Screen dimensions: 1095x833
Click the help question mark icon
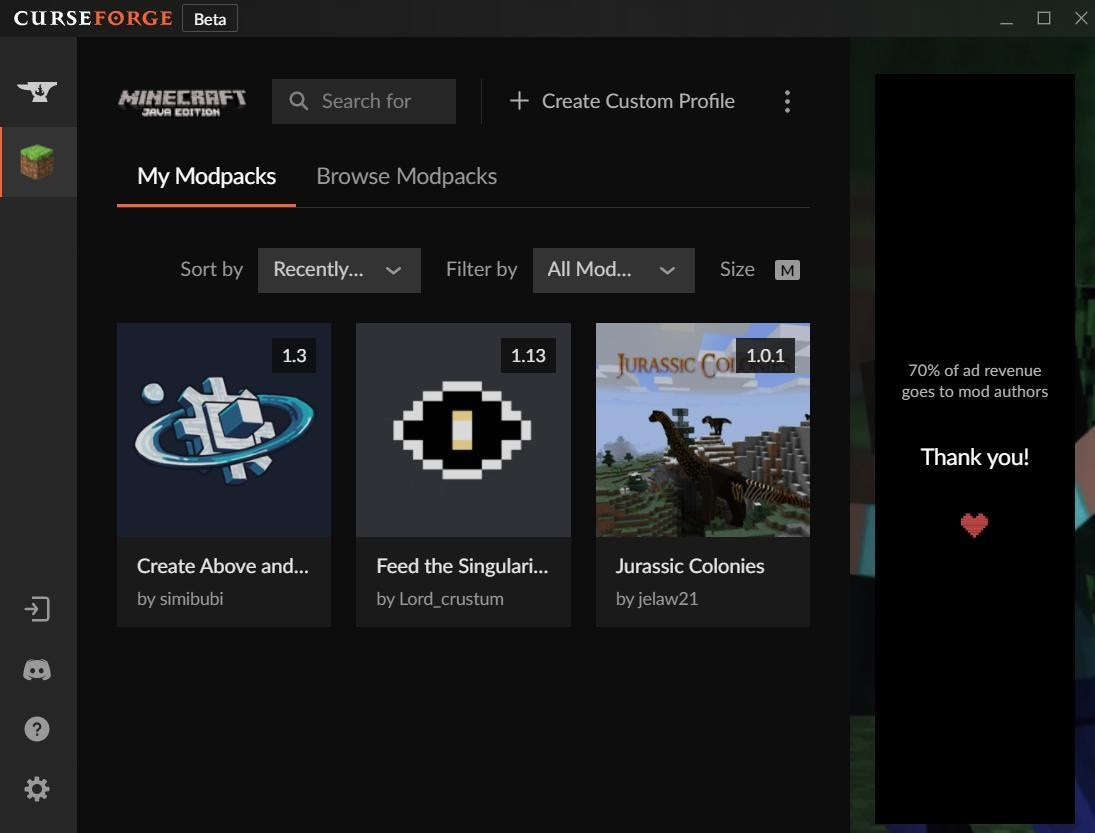(x=37, y=729)
